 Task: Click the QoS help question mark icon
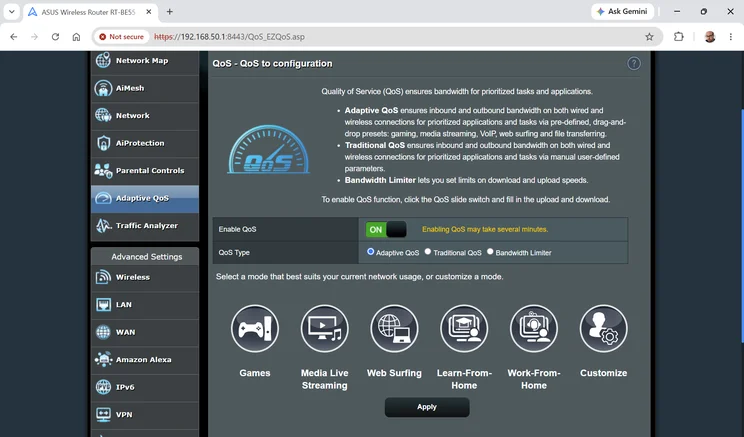point(634,64)
